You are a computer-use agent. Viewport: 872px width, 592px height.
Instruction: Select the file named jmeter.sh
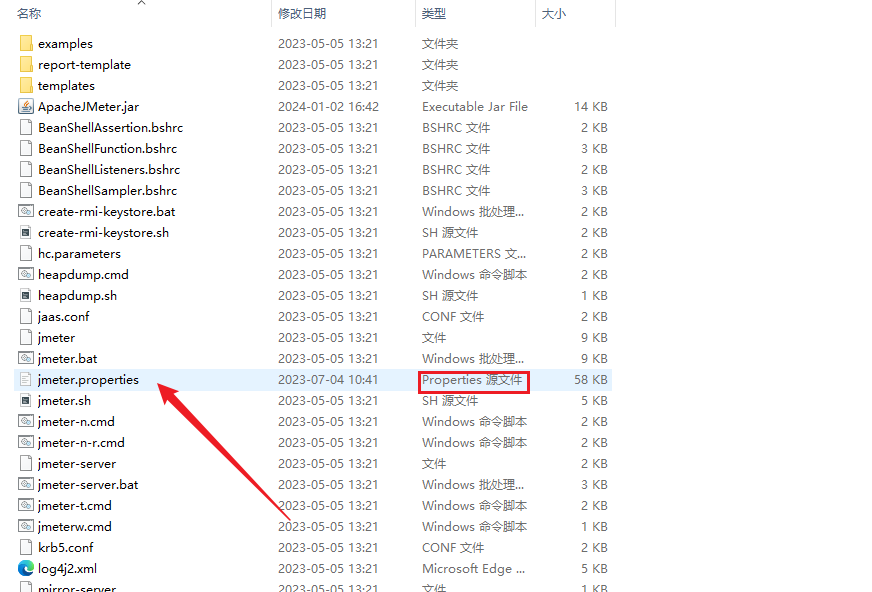(64, 400)
